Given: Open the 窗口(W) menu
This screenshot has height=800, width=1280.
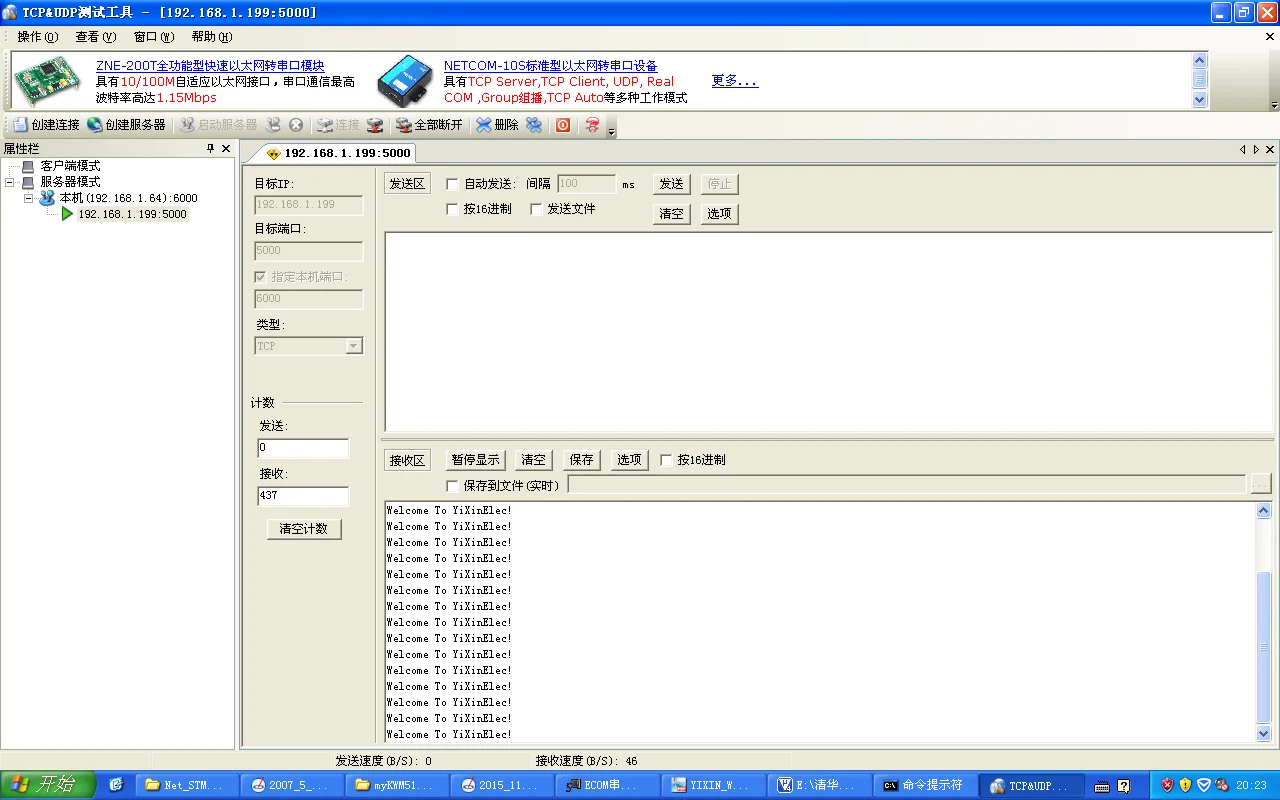Looking at the screenshot, I should coord(154,37).
